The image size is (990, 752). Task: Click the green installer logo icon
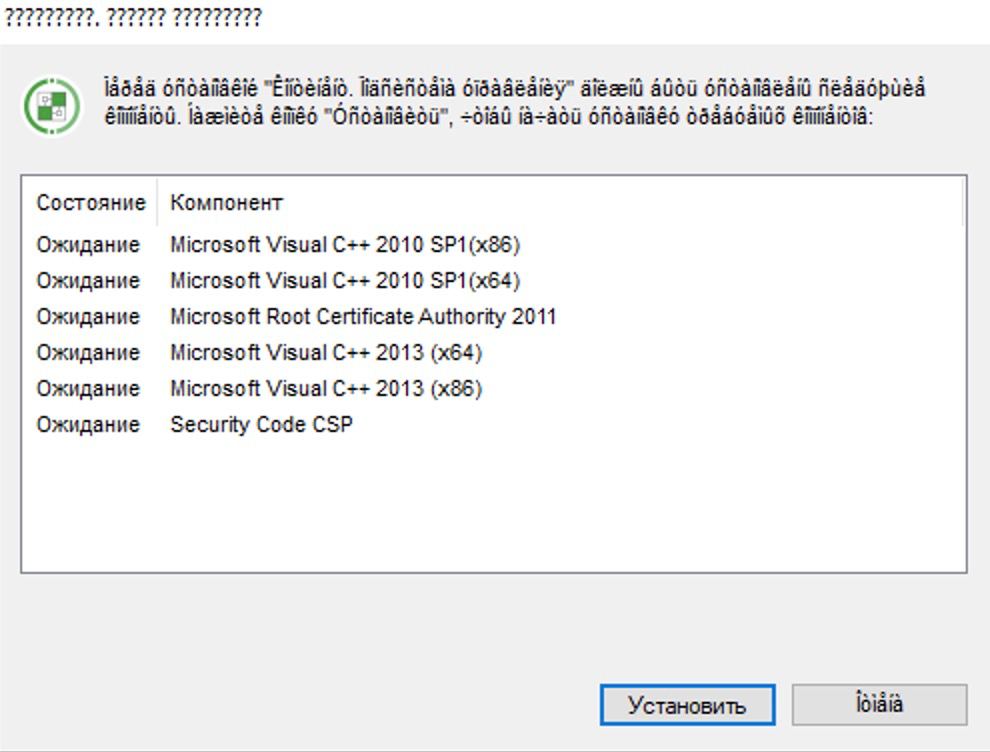tap(52, 105)
